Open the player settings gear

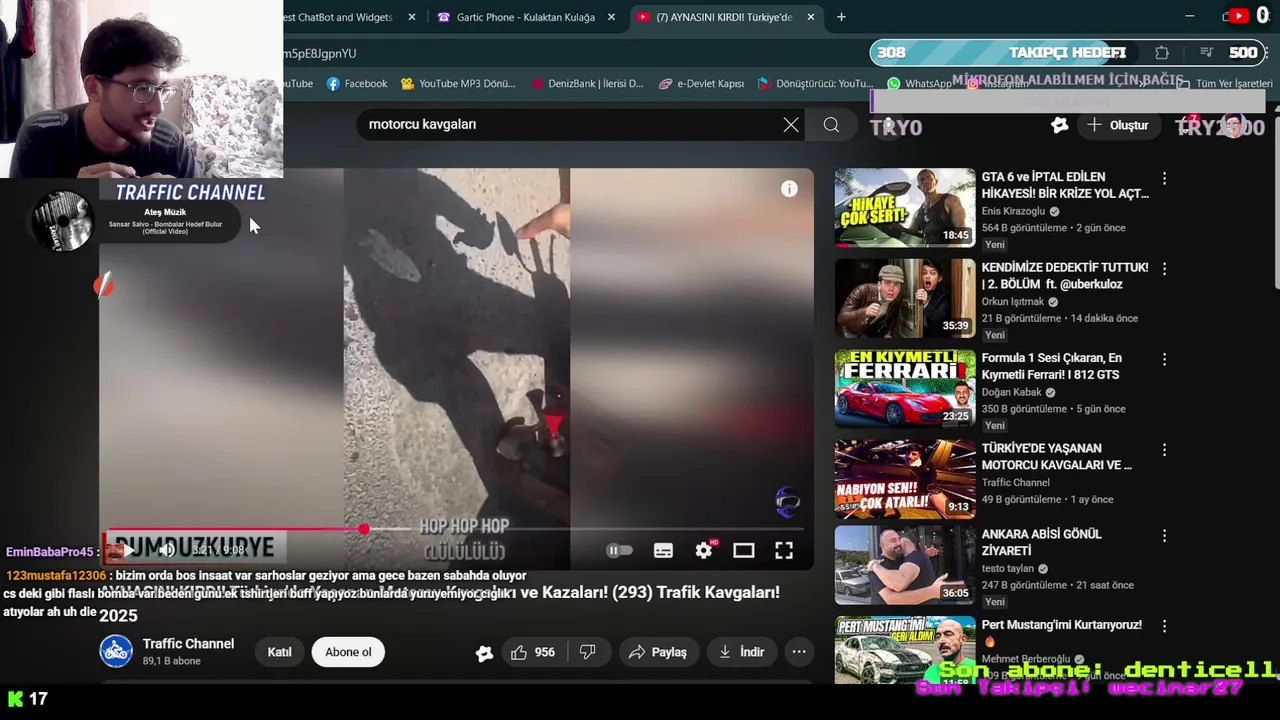point(704,550)
